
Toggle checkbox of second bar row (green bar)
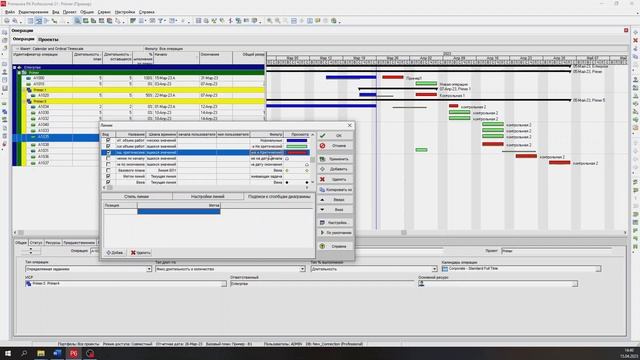coord(108,146)
